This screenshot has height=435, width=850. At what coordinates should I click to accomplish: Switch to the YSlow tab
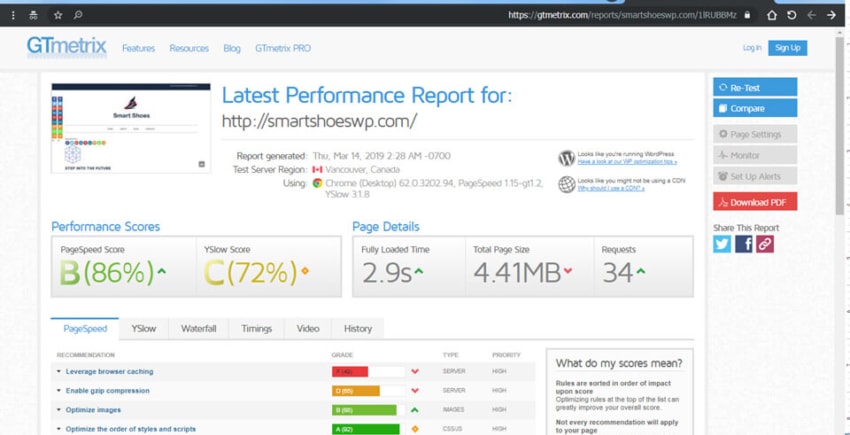click(144, 329)
